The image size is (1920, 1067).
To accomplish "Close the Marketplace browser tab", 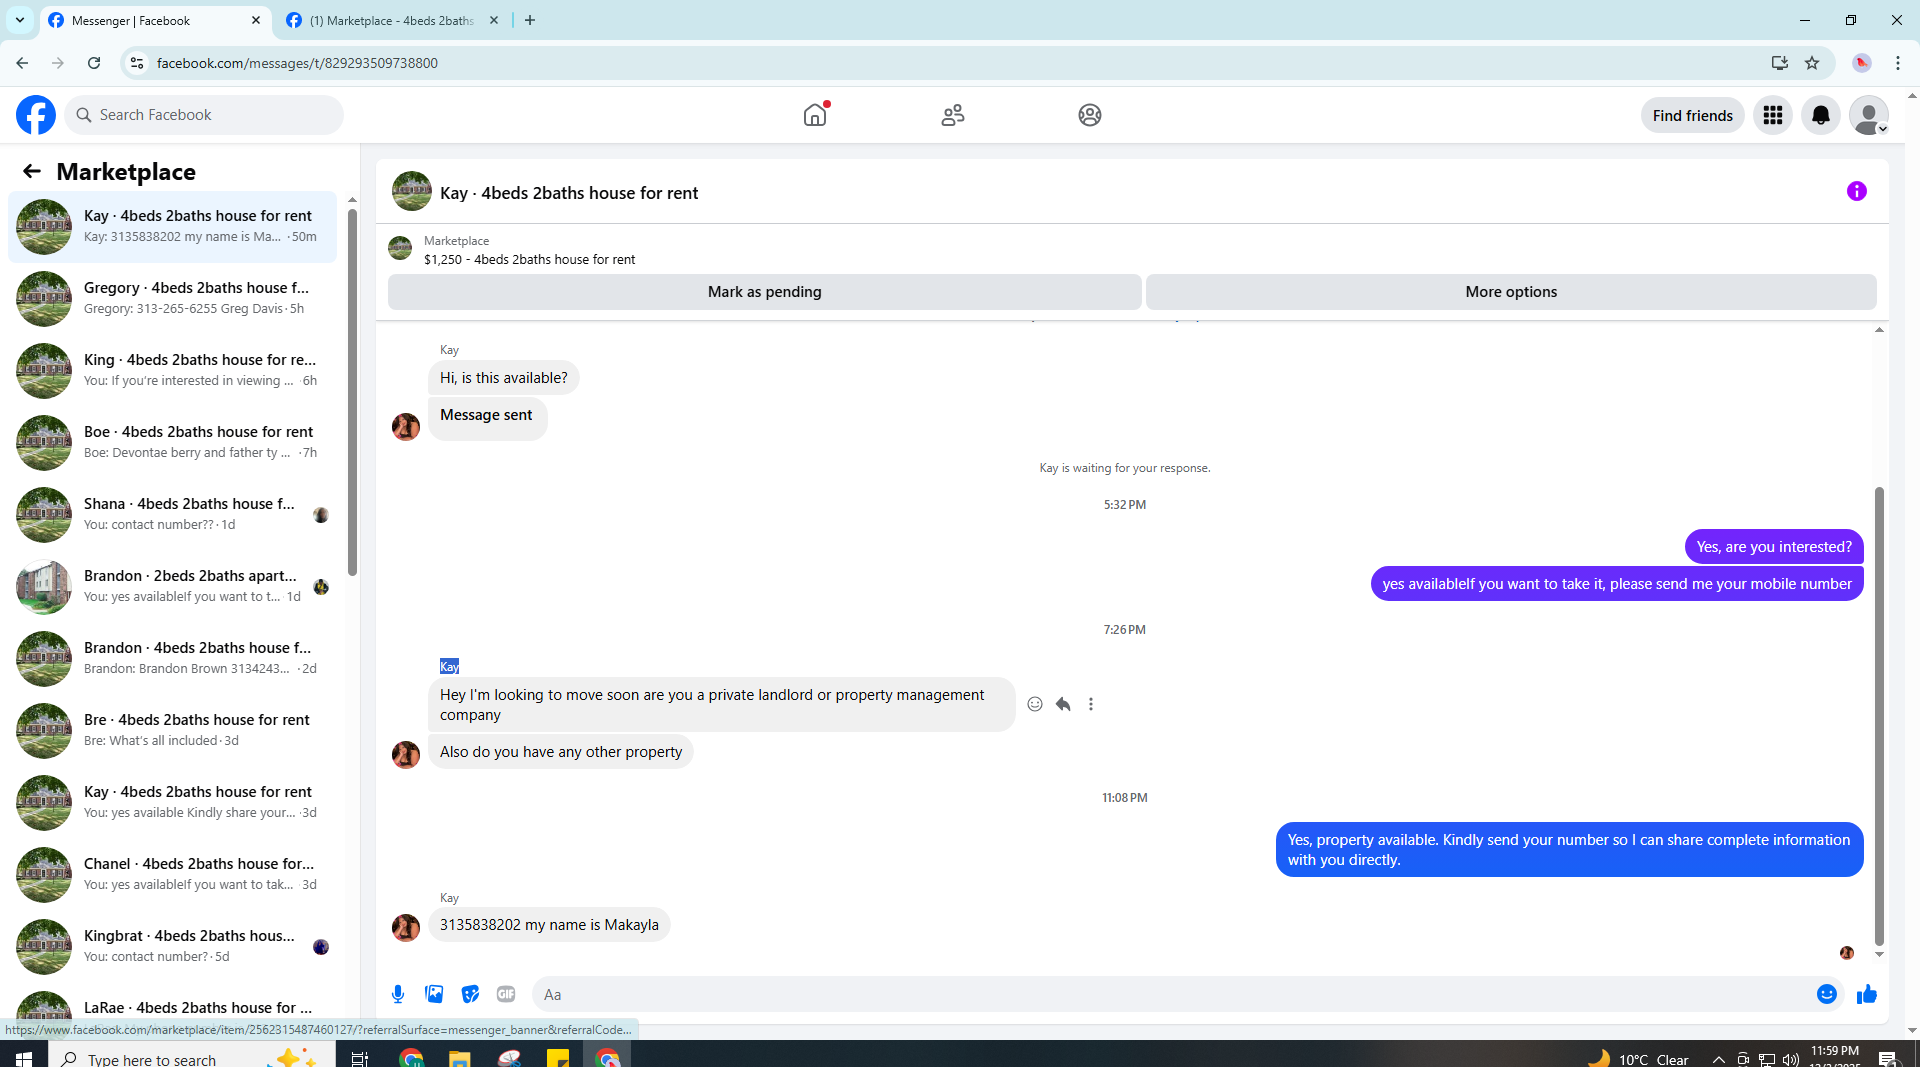I will click(494, 20).
